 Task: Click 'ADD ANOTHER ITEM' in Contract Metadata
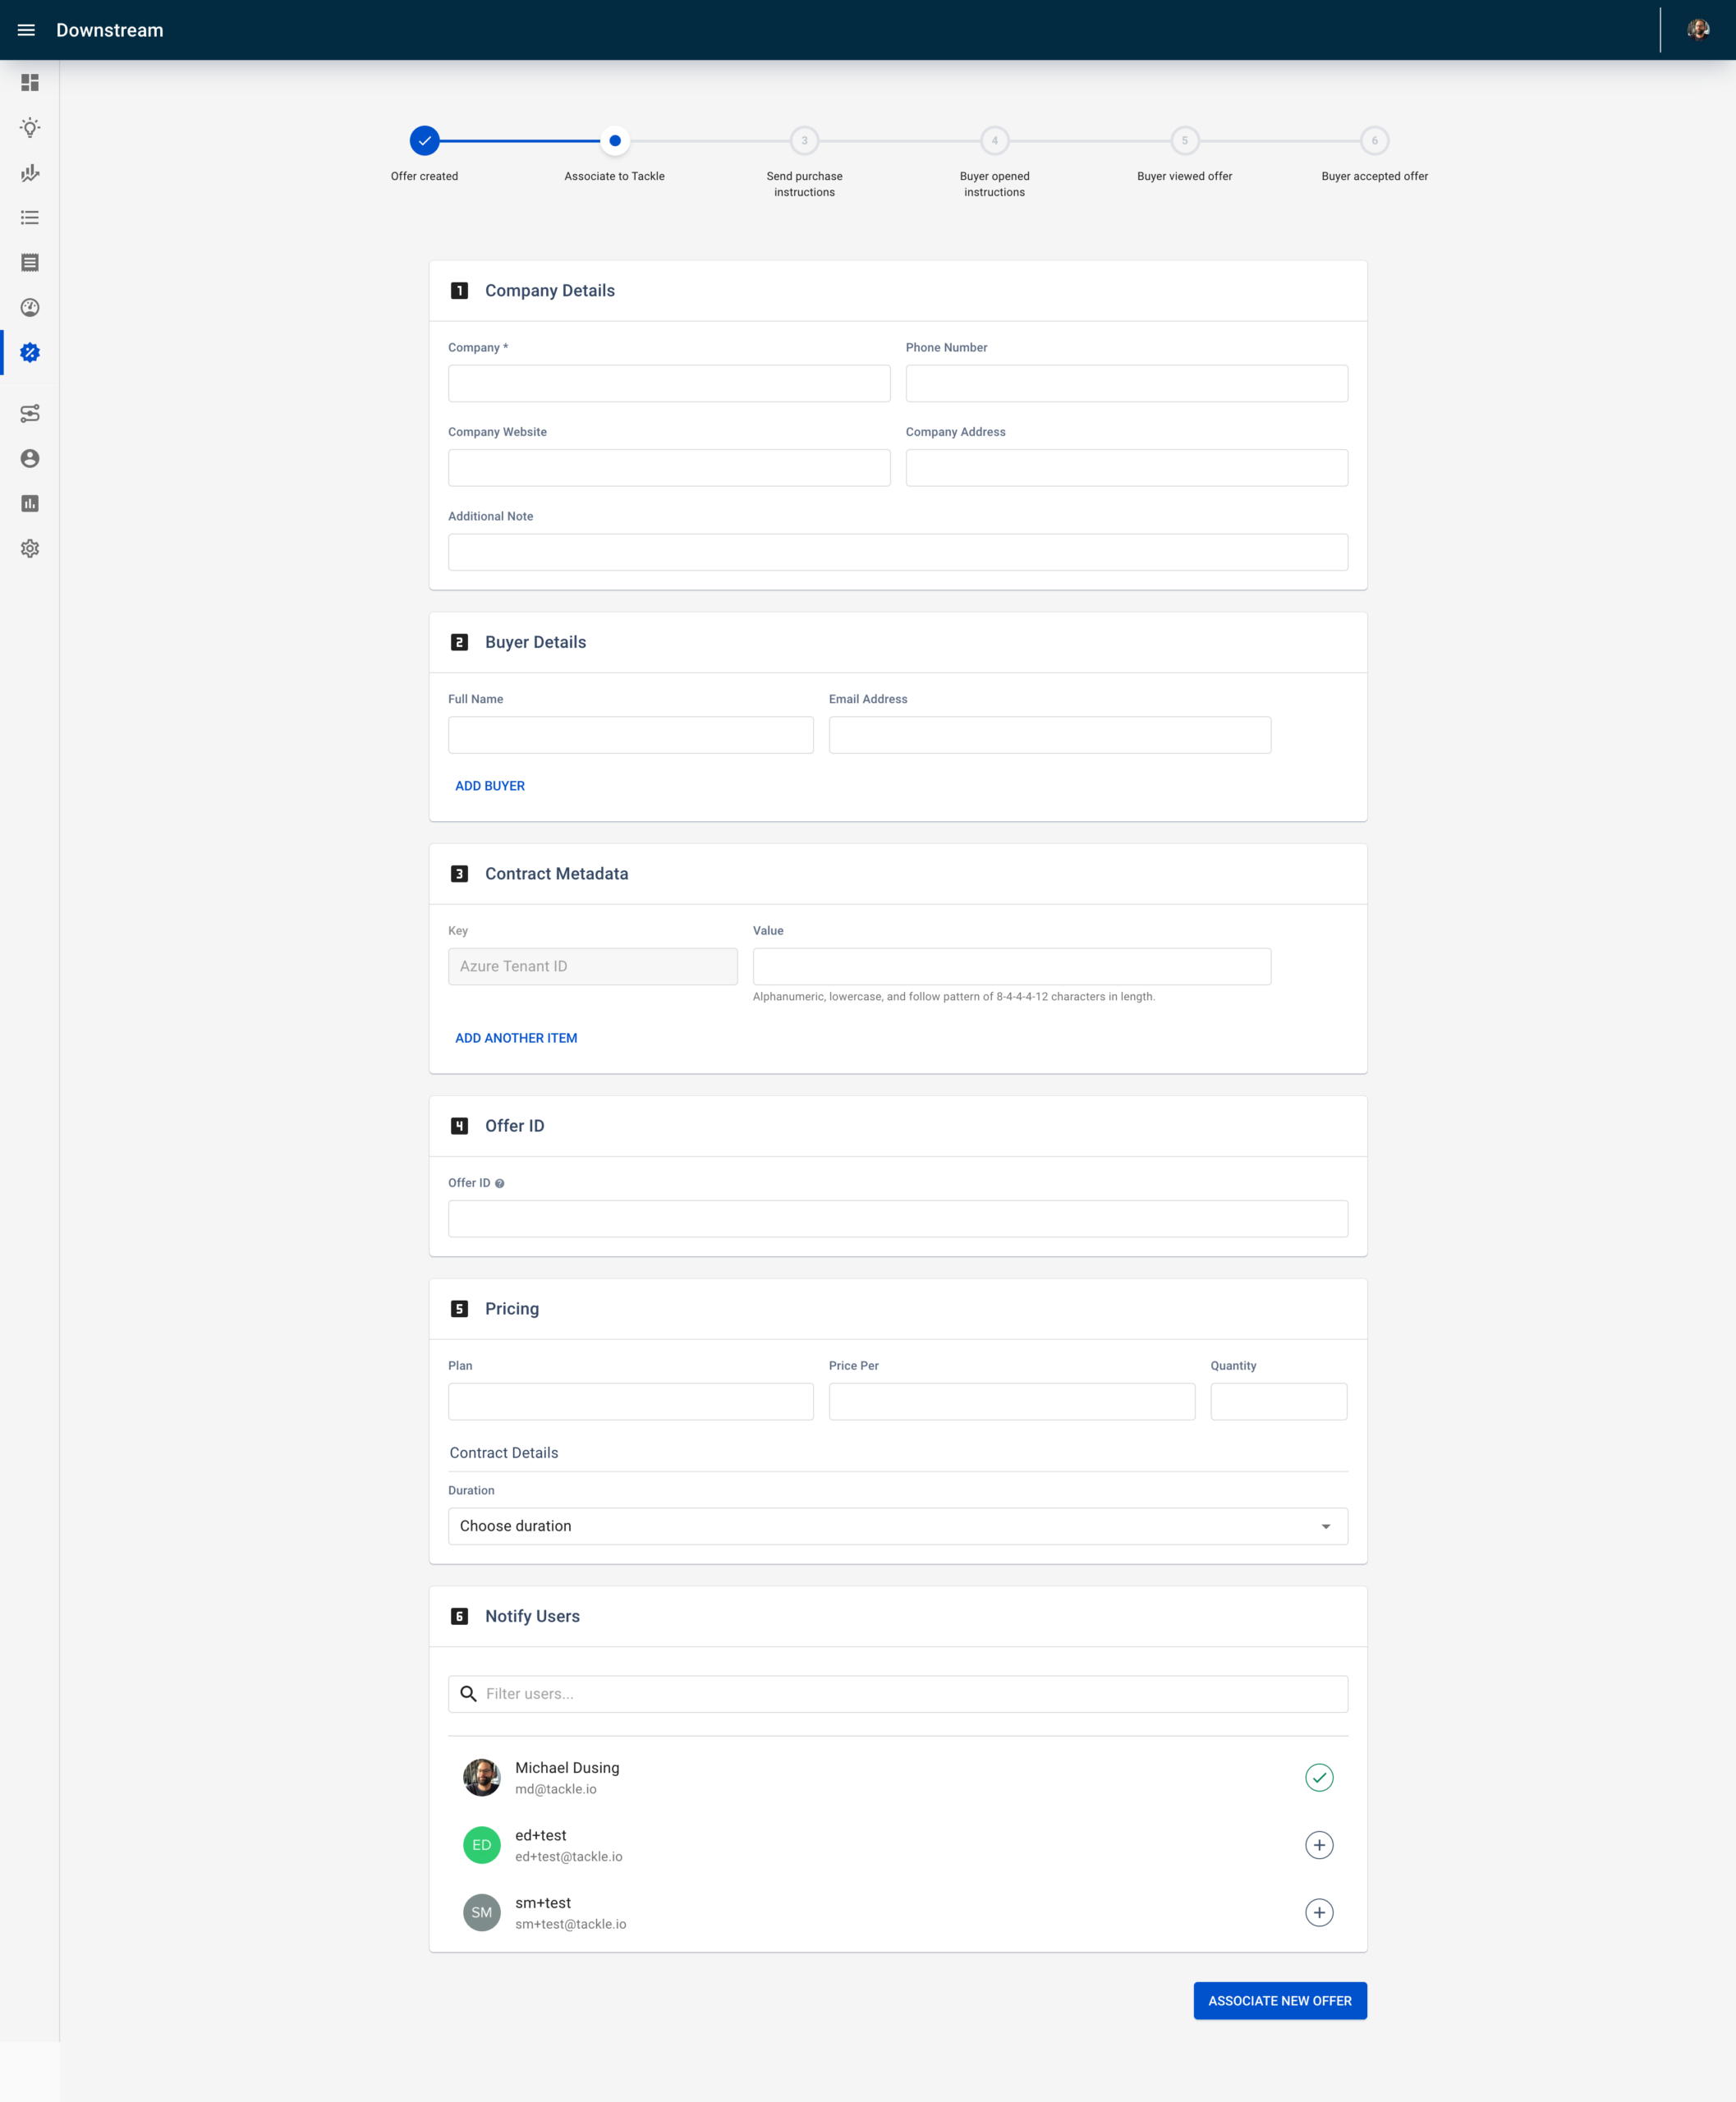[x=515, y=1037]
